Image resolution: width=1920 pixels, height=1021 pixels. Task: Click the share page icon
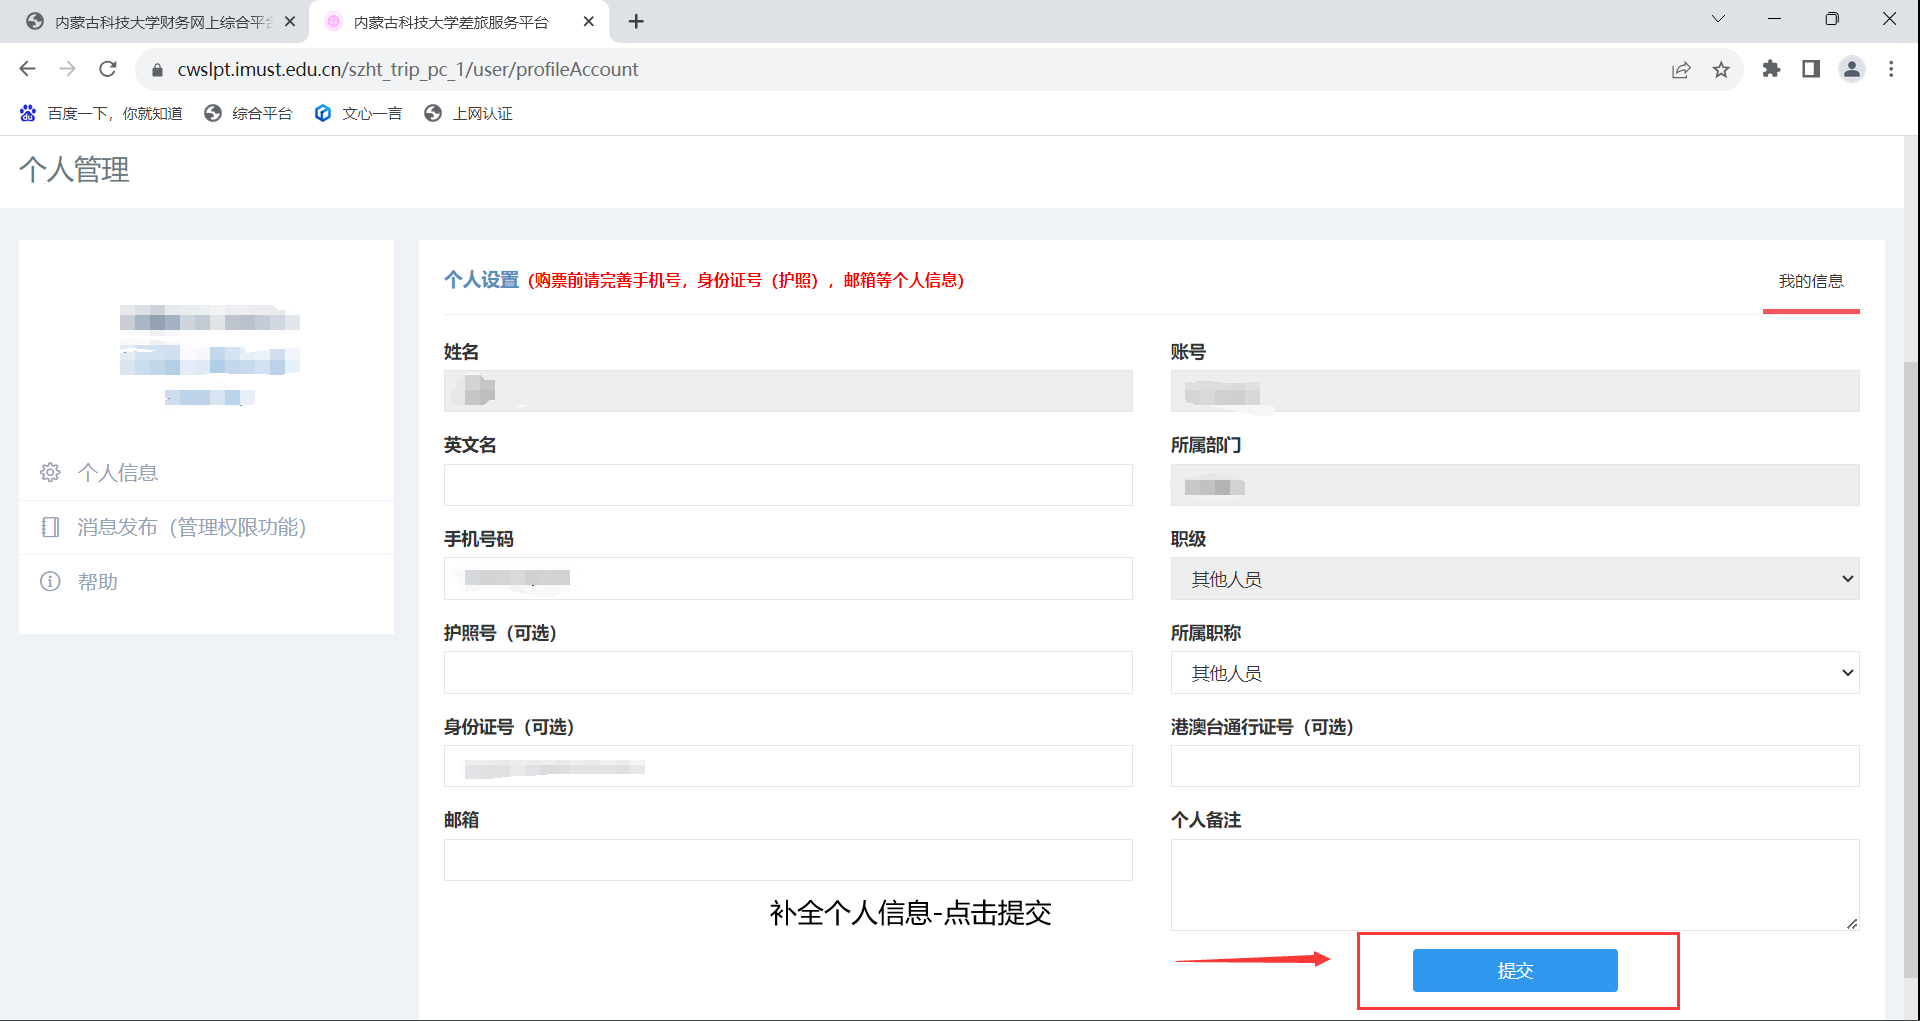1681,69
